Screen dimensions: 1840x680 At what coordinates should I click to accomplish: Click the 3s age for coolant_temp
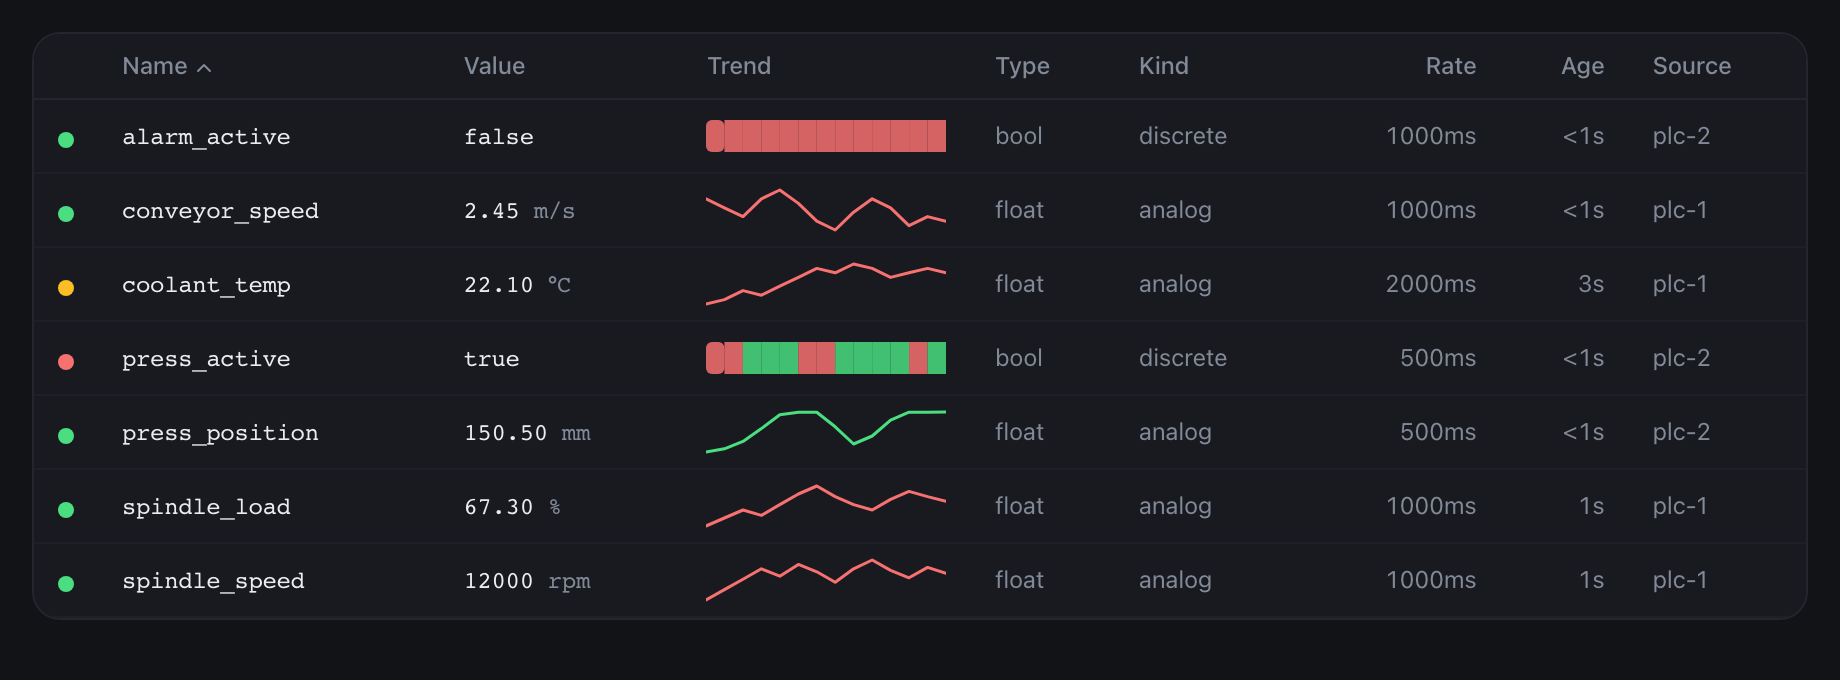(1590, 284)
